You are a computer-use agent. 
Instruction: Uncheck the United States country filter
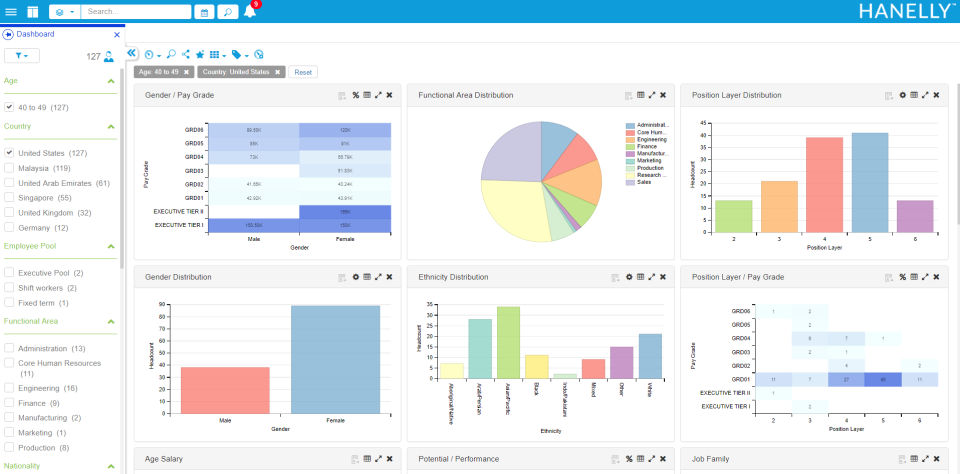click(9, 152)
